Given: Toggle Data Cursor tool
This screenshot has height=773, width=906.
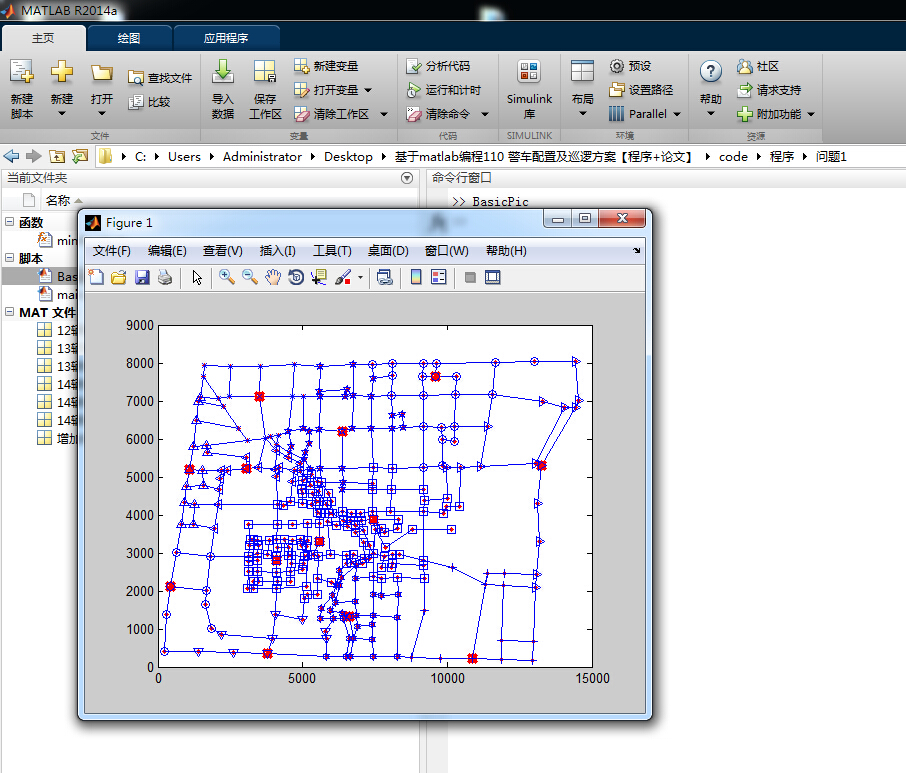Looking at the screenshot, I should (319, 277).
